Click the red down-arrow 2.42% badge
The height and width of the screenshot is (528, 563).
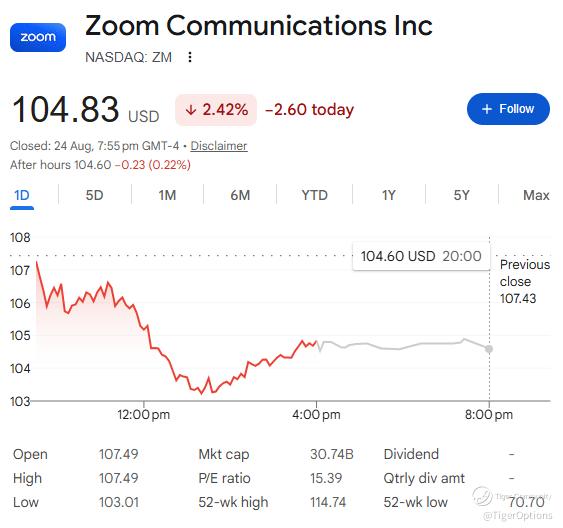[216, 110]
